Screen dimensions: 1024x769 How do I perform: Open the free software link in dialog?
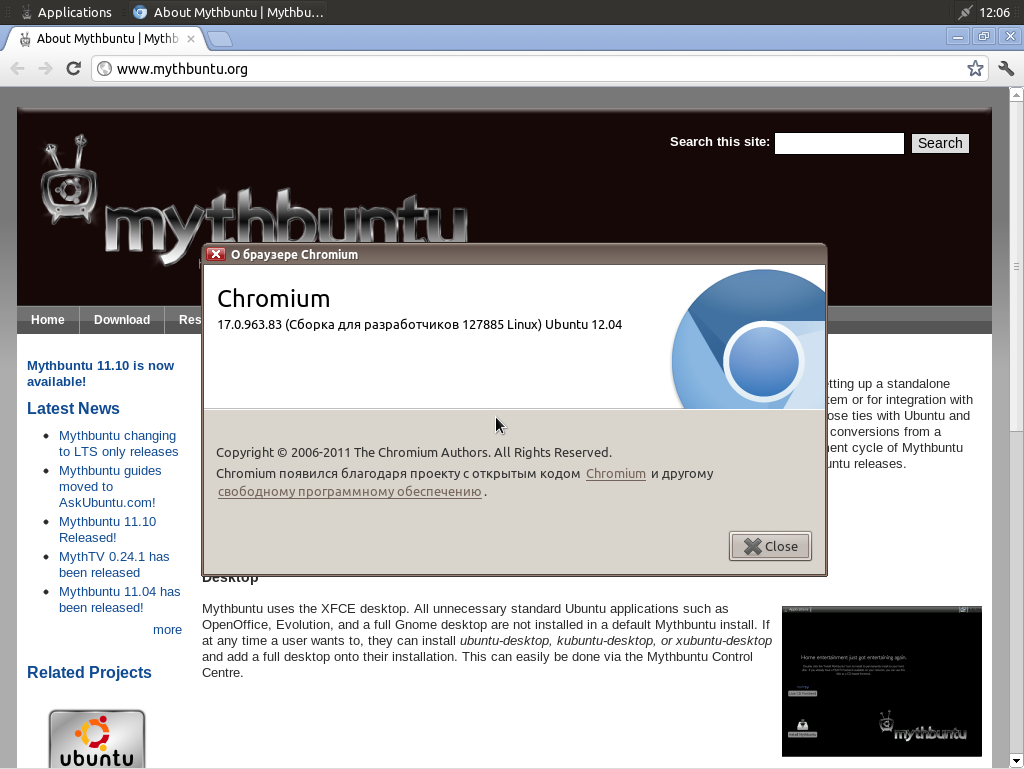[x=349, y=491]
